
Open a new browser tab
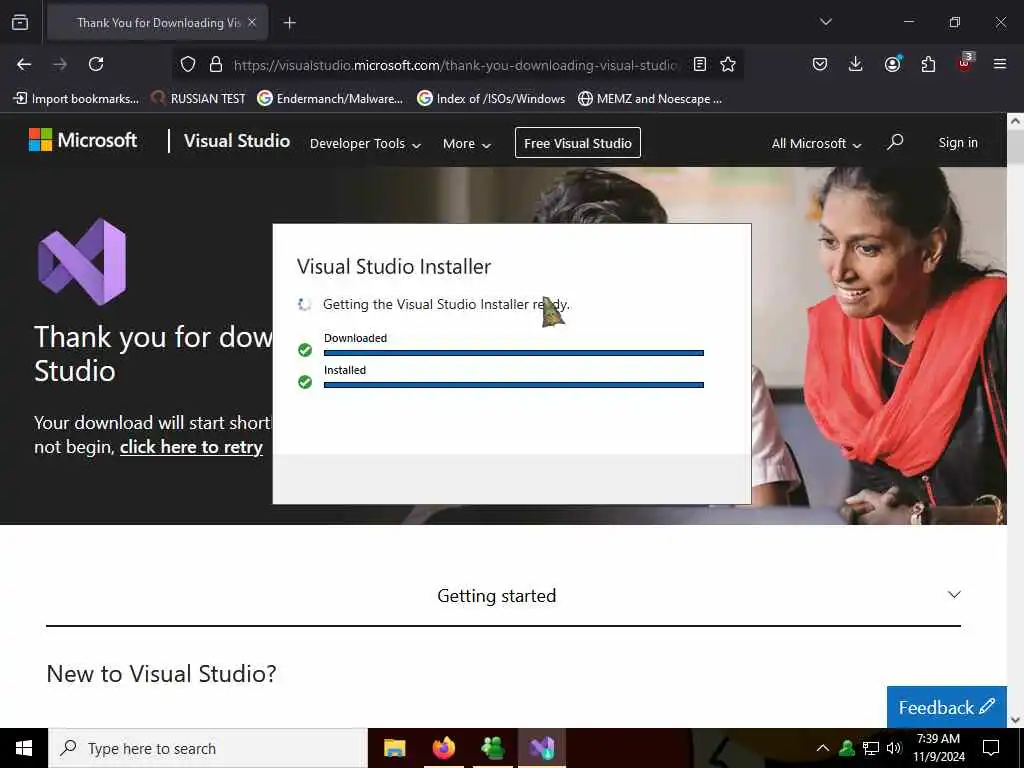tap(289, 23)
